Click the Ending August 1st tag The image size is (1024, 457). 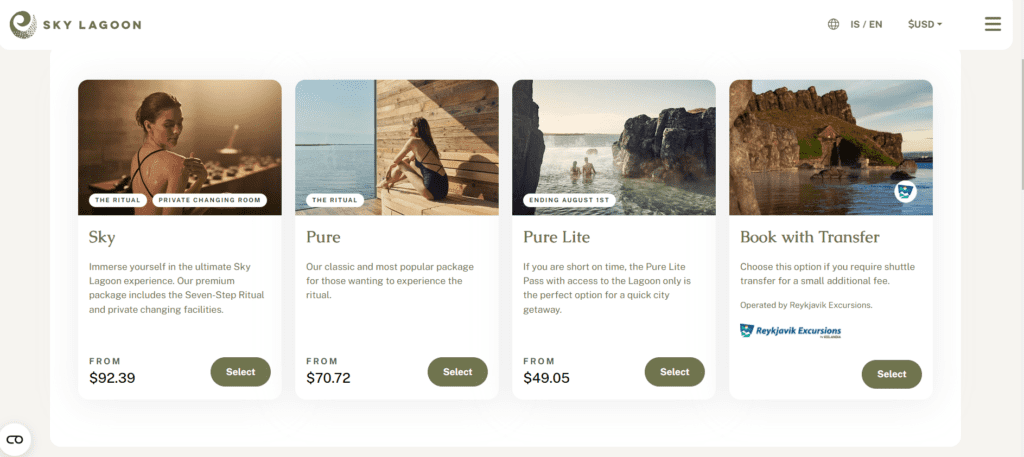pos(569,200)
